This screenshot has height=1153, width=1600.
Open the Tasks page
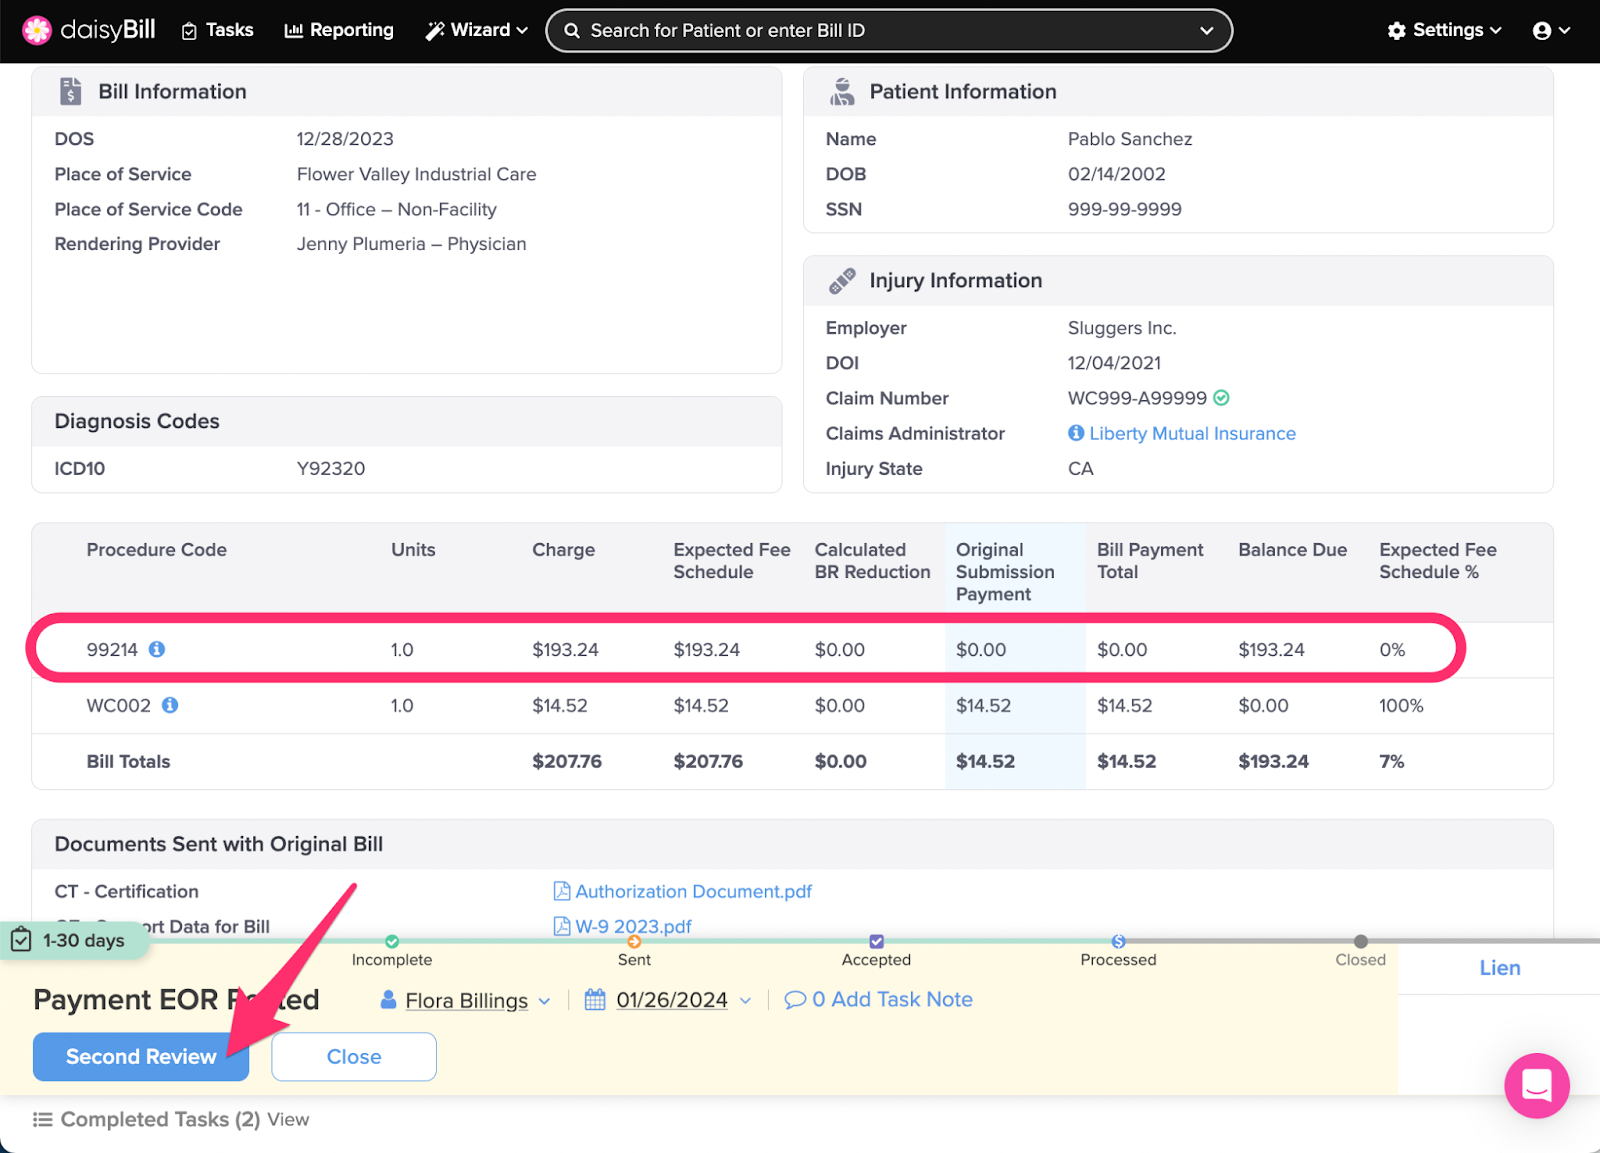pyautogui.click(x=217, y=30)
